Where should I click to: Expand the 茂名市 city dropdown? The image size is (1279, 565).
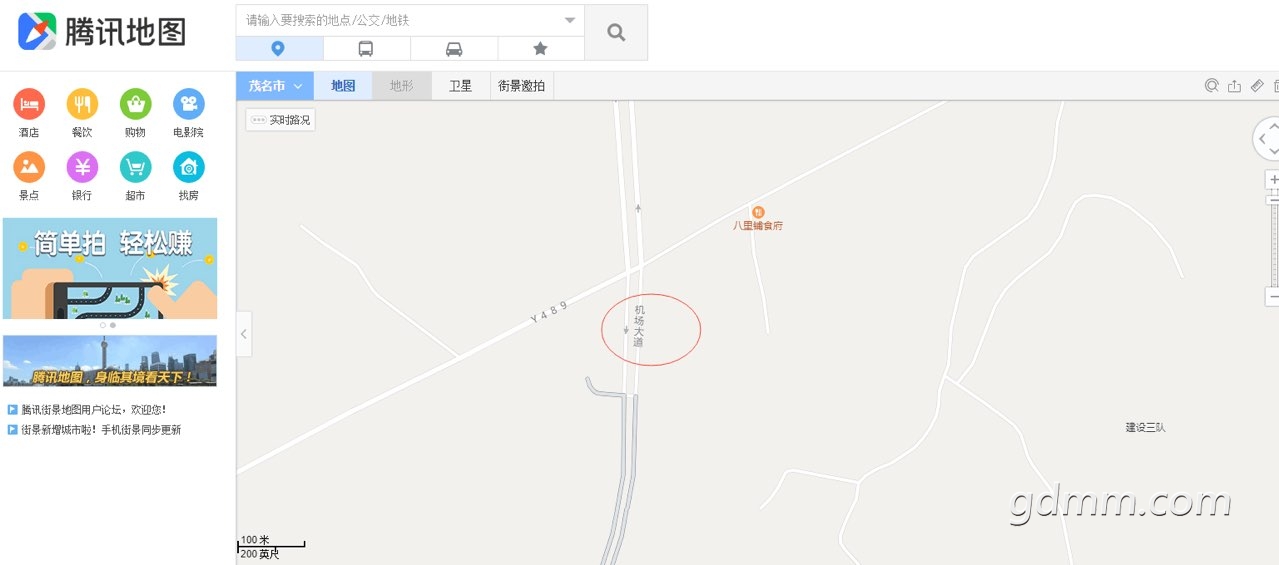coord(275,86)
